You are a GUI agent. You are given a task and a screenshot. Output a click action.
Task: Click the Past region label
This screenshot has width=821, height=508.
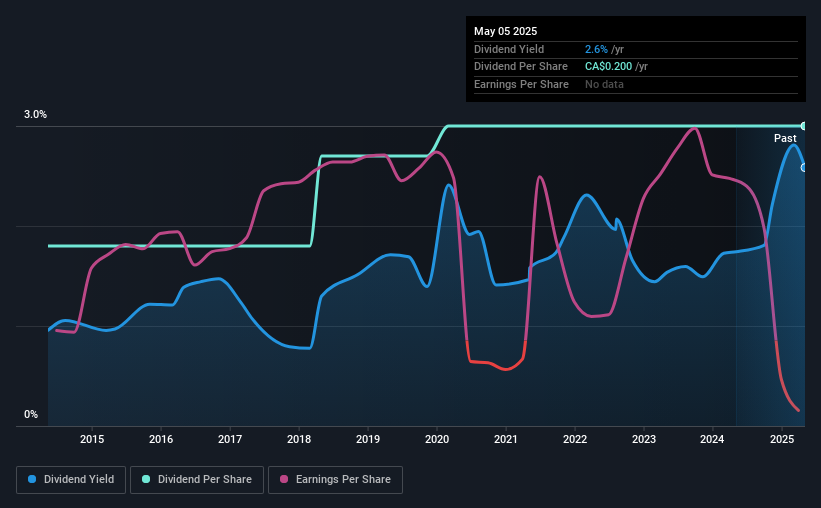click(785, 138)
